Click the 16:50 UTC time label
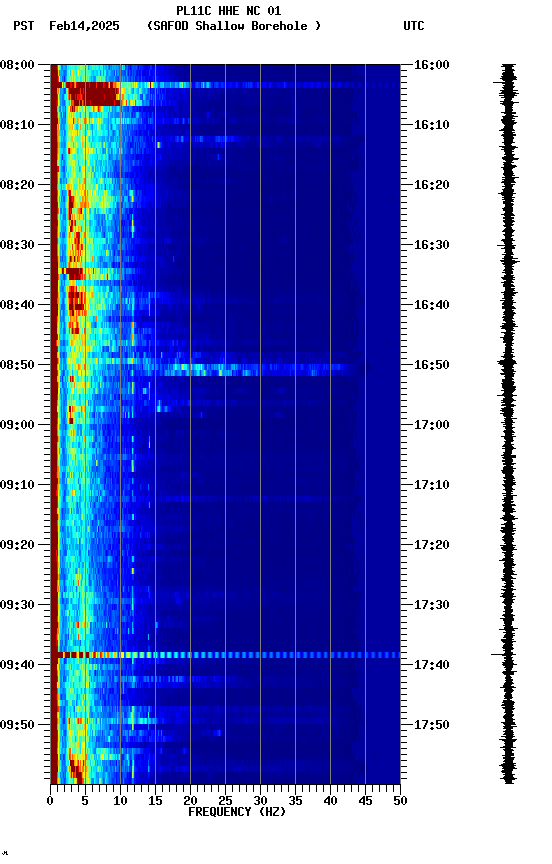The width and height of the screenshot is (552, 864). [x=432, y=365]
